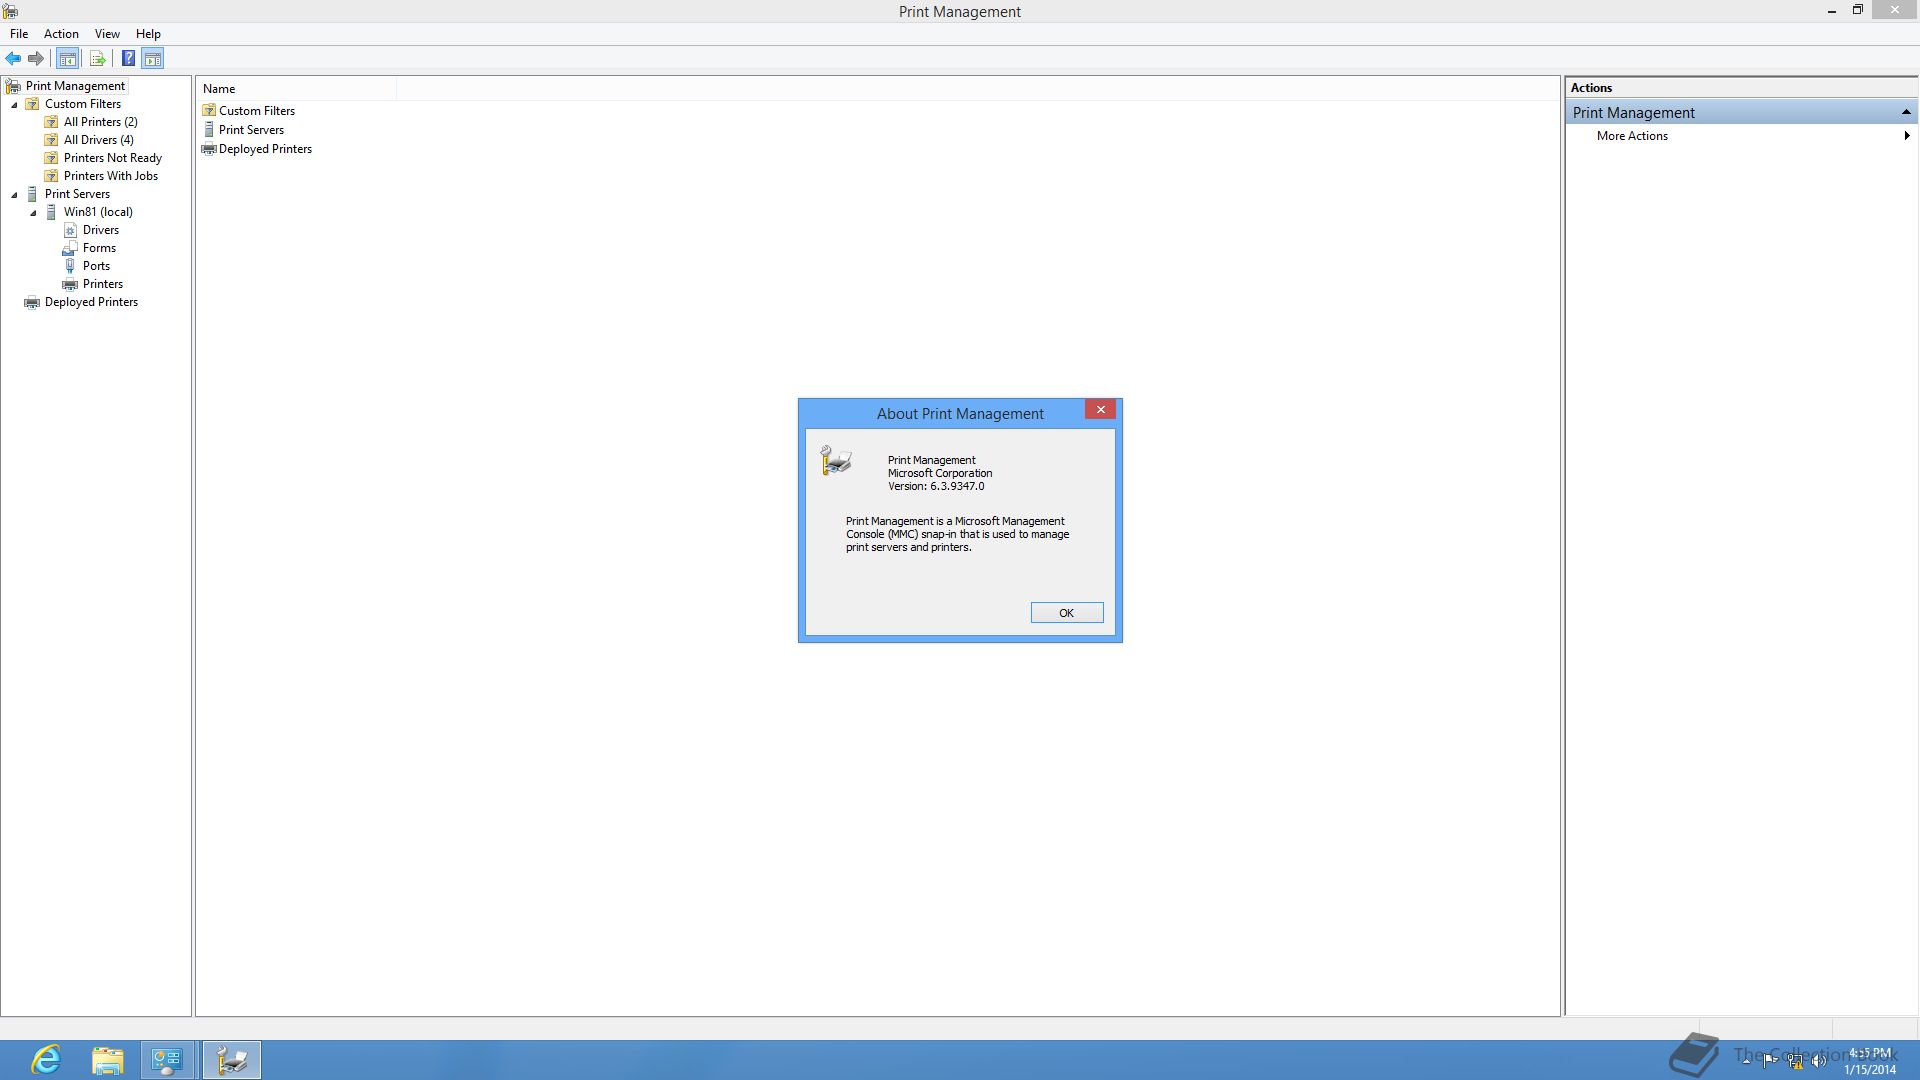Open File Explorer from the taskbar
This screenshot has width=1920, height=1080.
(x=107, y=1060)
